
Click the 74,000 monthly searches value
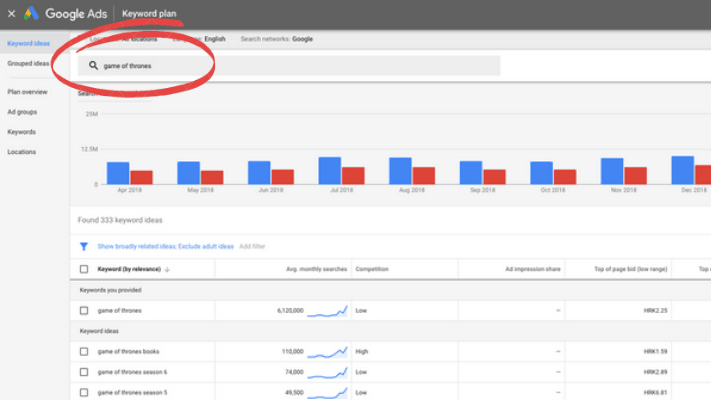294,372
